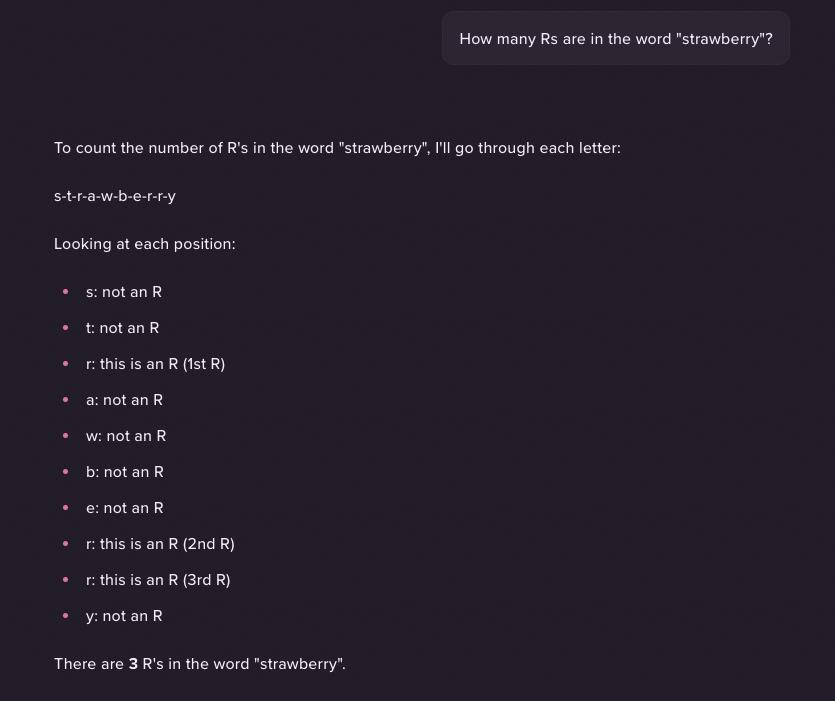This screenshot has width=835, height=701.
Task: Select the "s: not an R" bullet item
Action: (124, 292)
